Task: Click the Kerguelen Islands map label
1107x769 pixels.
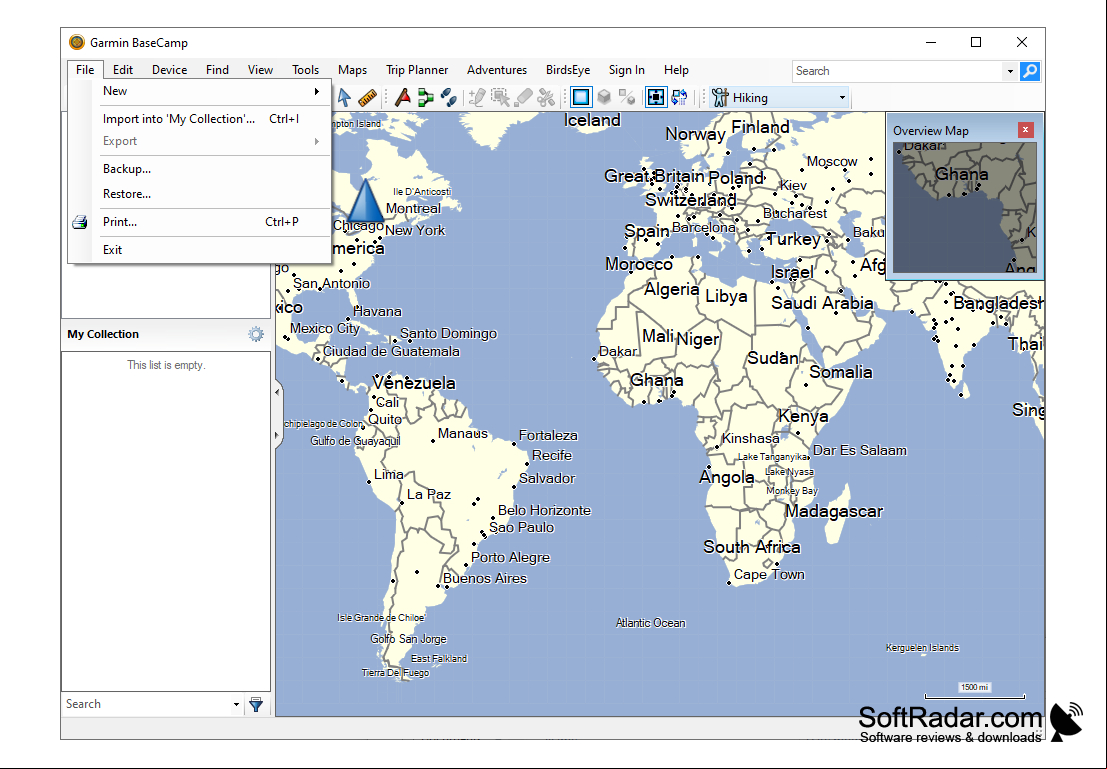Action: click(922, 648)
